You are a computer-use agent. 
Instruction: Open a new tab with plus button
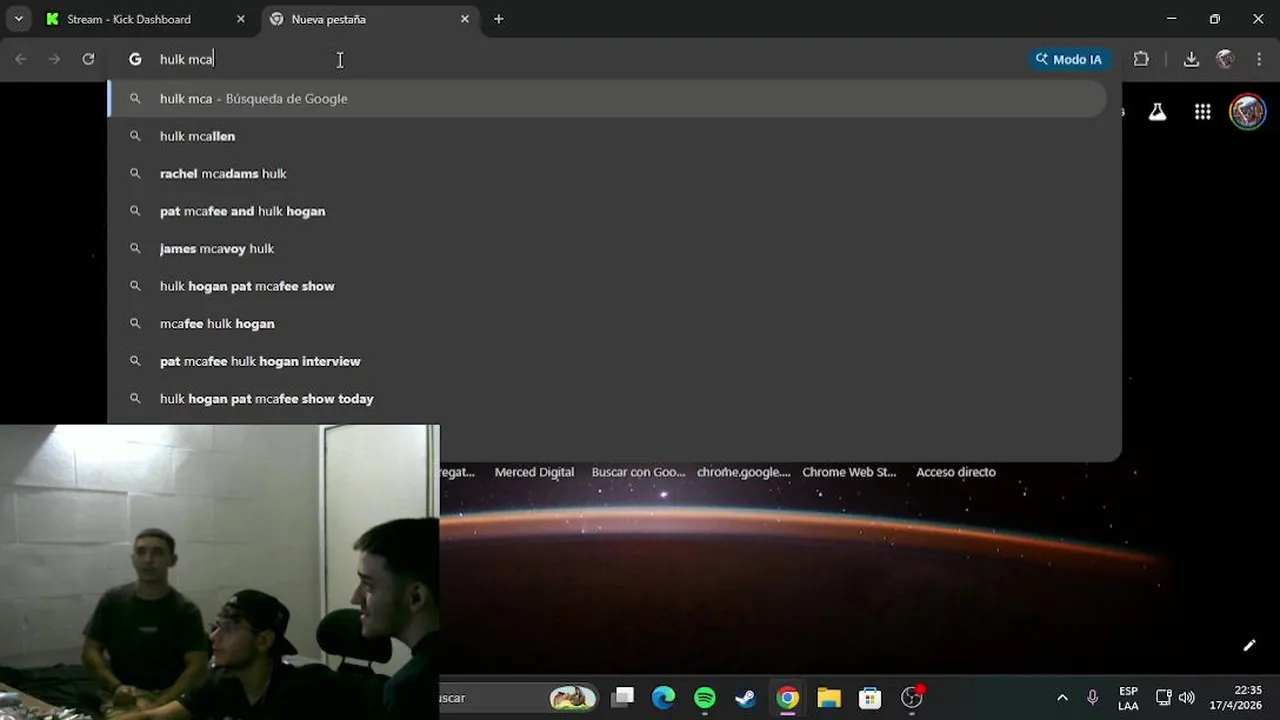pos(498,19)
